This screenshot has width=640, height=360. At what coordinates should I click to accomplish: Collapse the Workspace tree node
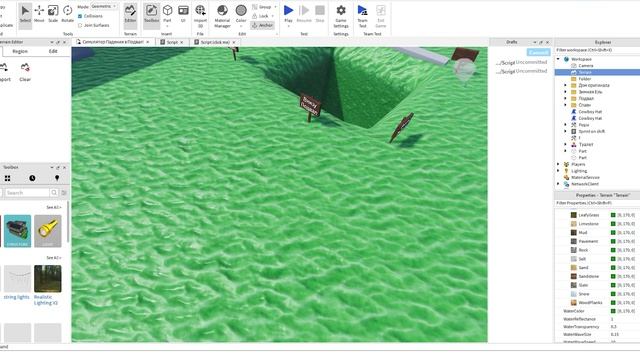point(558,59)
